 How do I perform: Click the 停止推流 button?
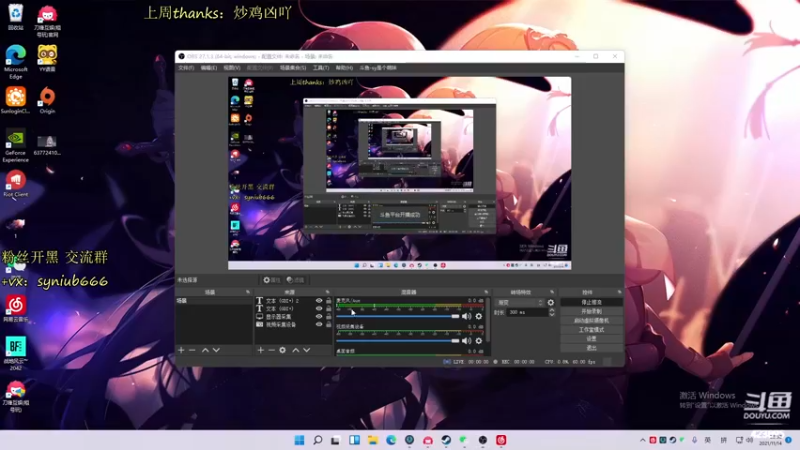point(591,303)
